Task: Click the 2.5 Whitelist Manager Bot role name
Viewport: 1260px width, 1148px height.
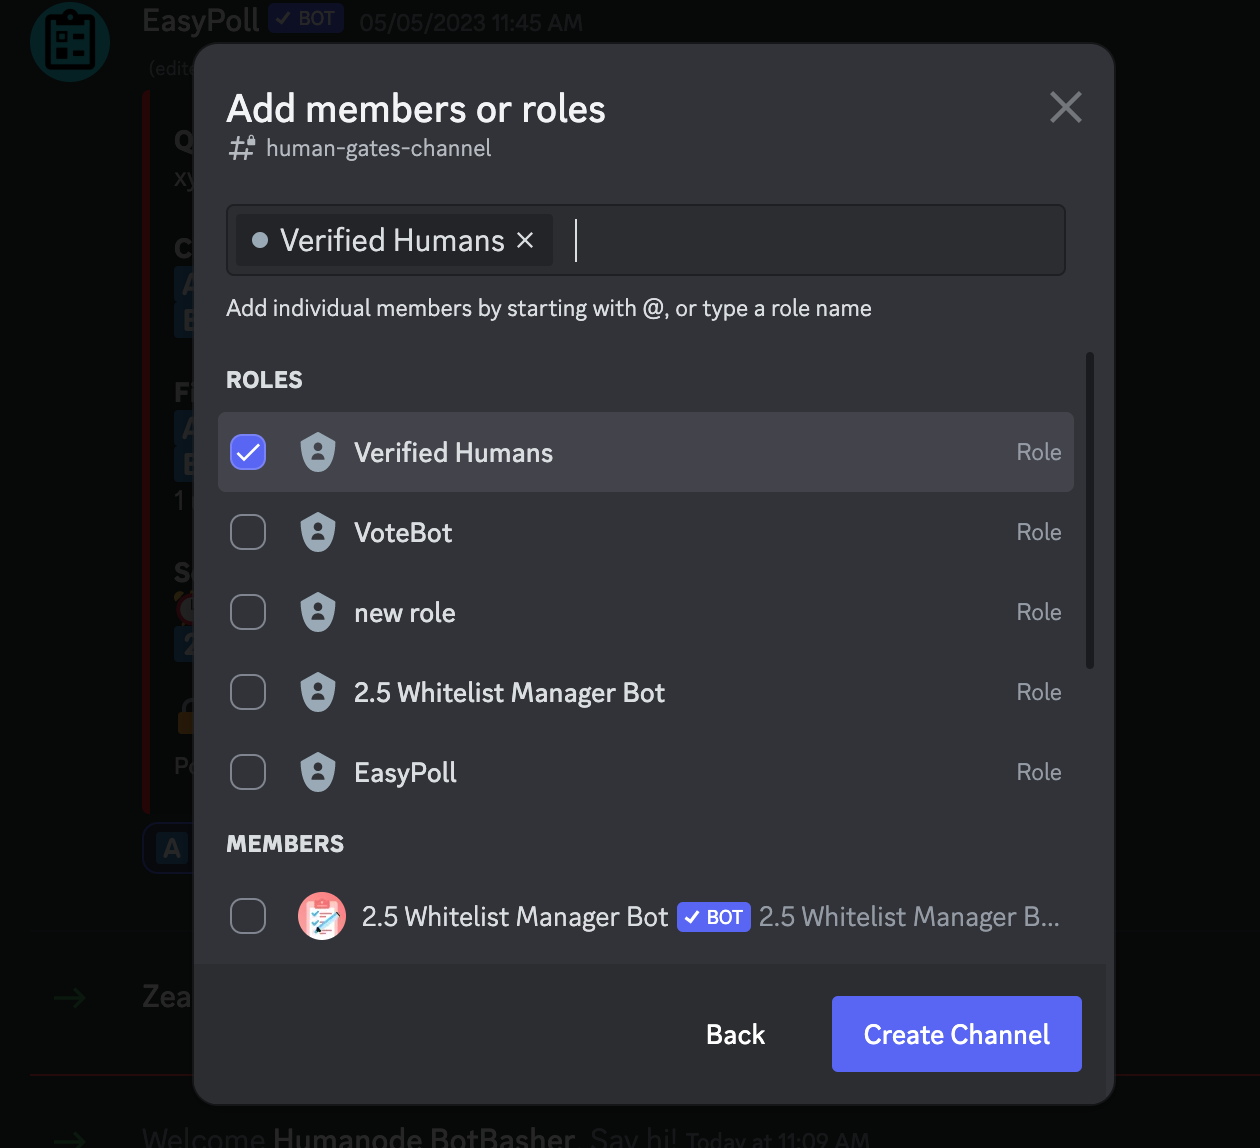Action: (509, 692)
